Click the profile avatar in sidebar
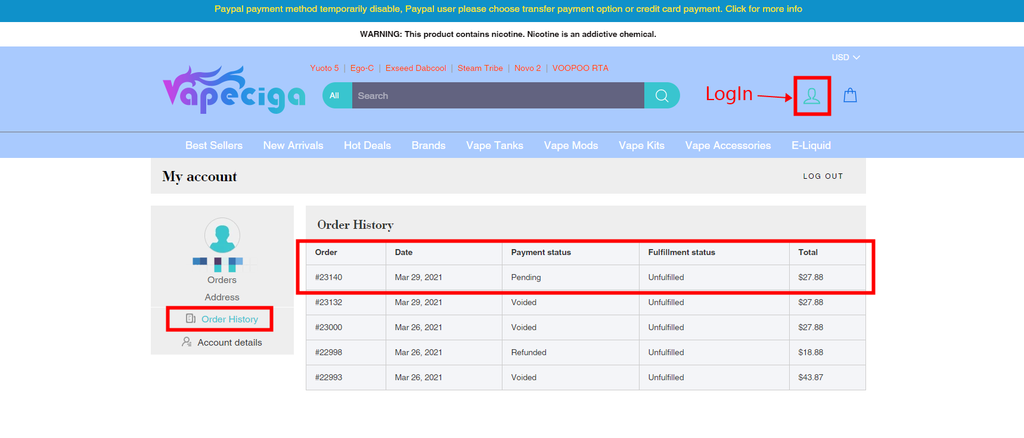This screenshot has height=438, width=1024. tap(222, 236)
